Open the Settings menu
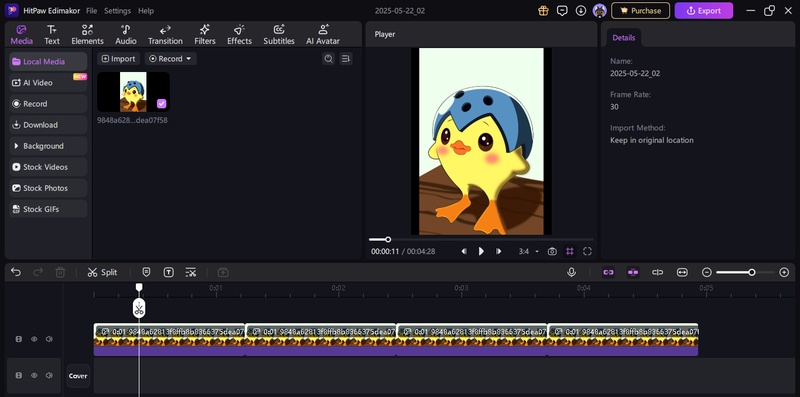 coord(117,11)
